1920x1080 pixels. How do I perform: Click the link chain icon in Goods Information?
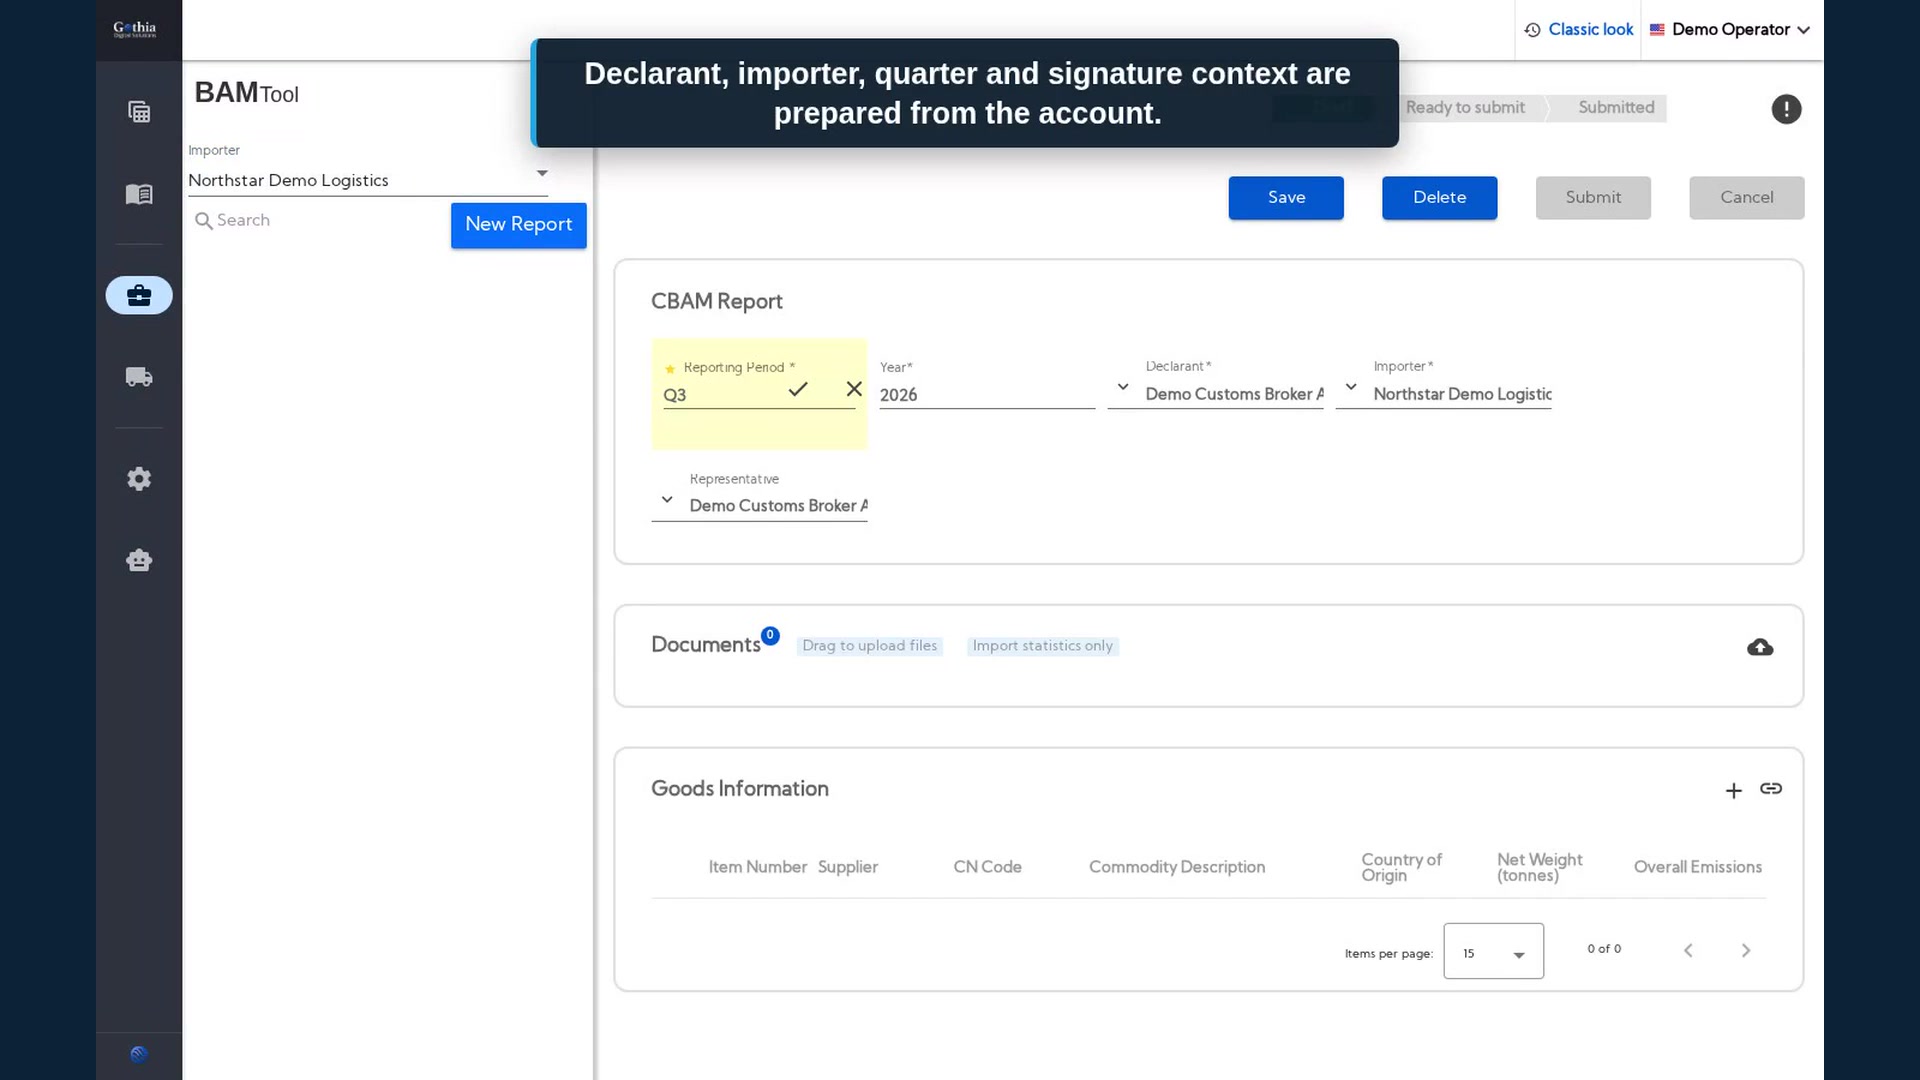coord(1771,789)
